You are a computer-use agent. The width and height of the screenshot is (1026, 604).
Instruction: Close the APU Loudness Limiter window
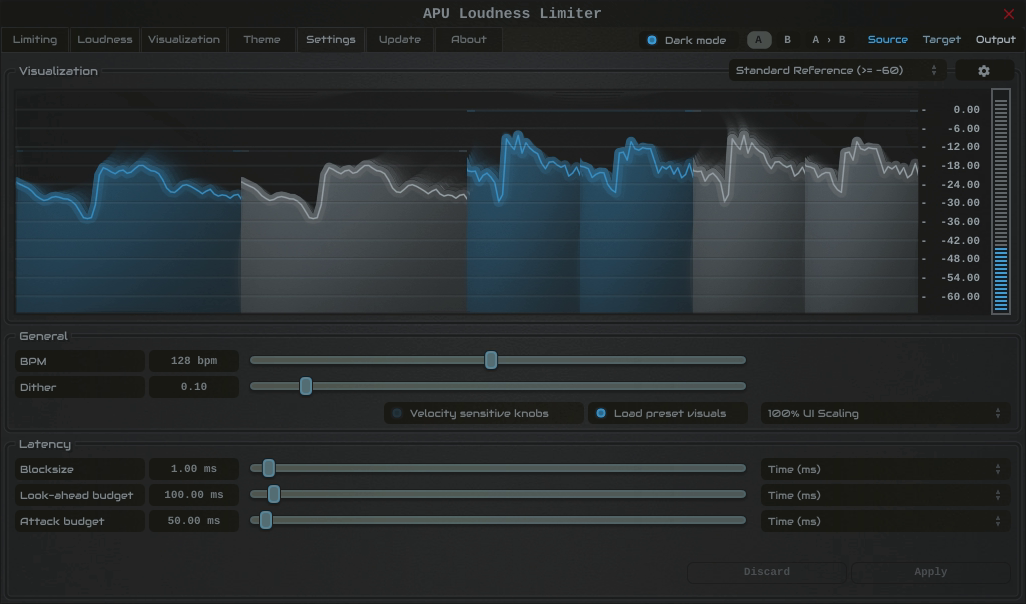coord(1008,14)
